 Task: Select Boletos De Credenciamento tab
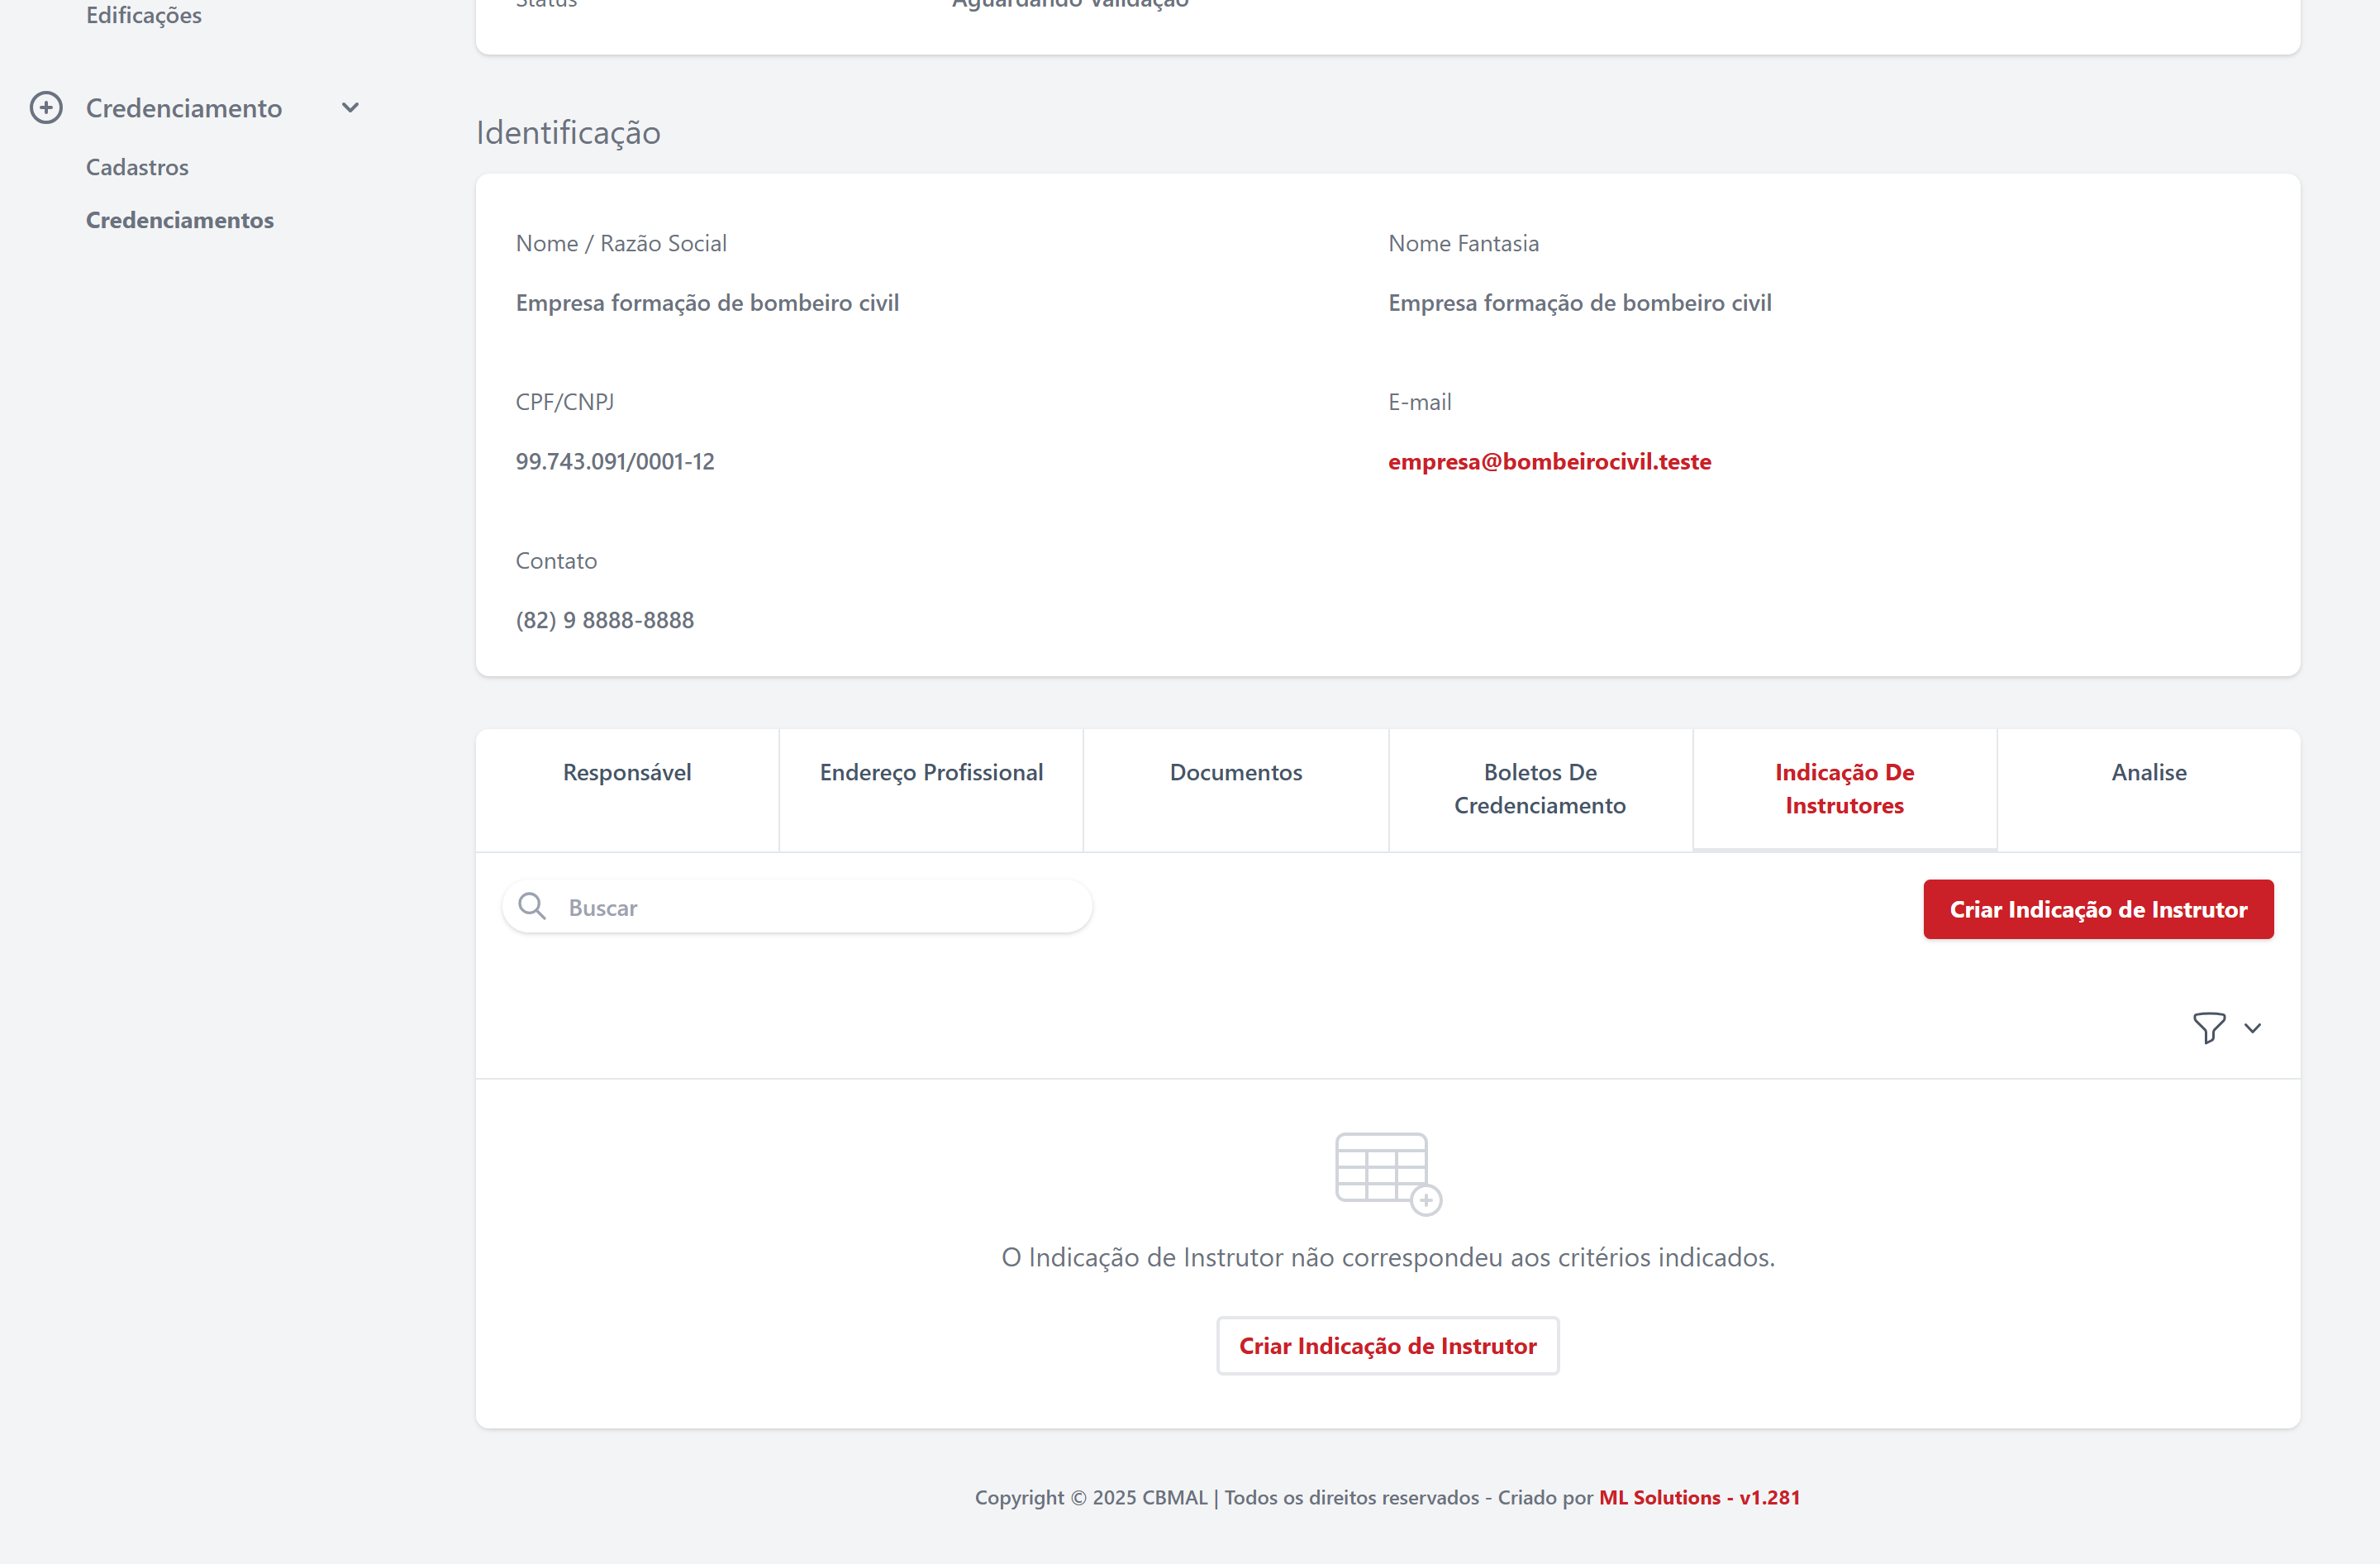tap(1539, 789)
